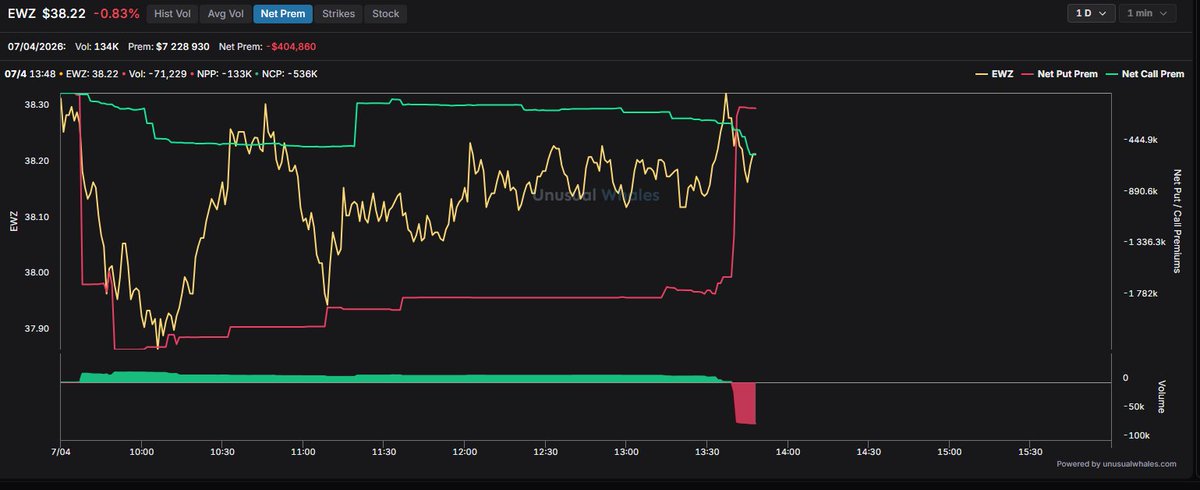Screen dimensions: 1200x490
Task: Open the Stock tab
Action: click(385, 14)
